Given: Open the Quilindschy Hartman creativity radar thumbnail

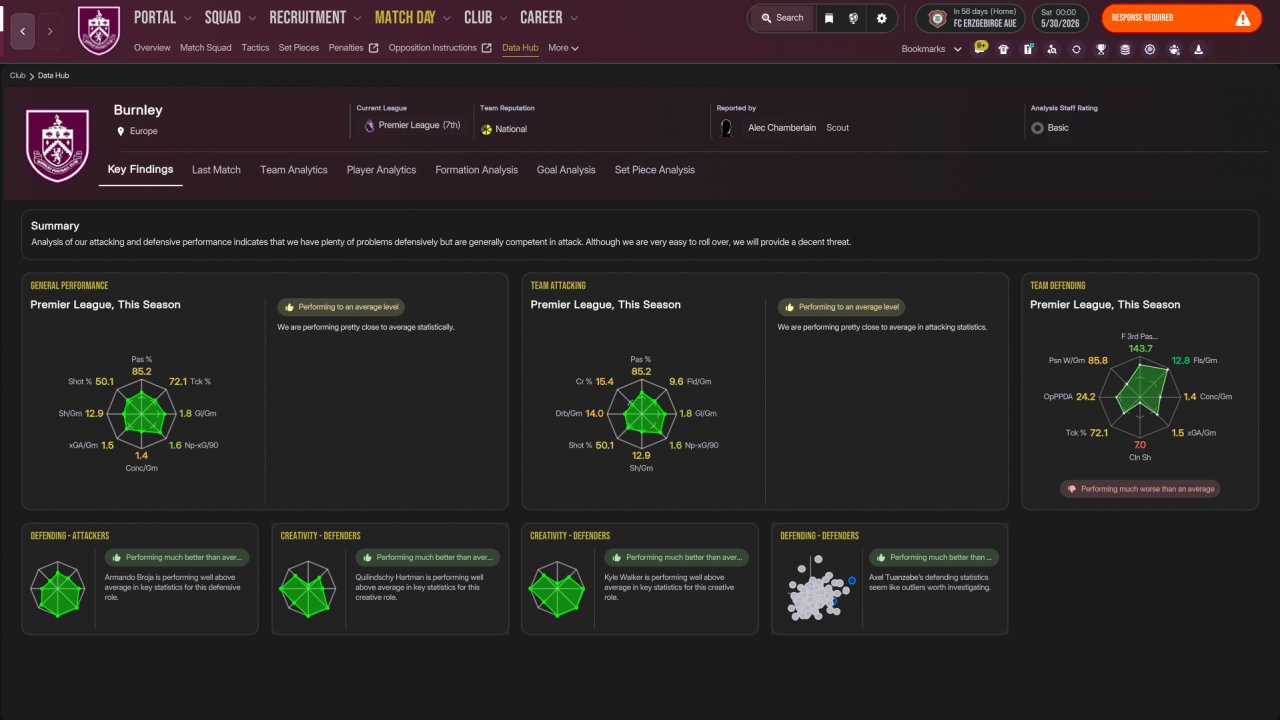Looking at the screenshot, I should coord(308,589).
